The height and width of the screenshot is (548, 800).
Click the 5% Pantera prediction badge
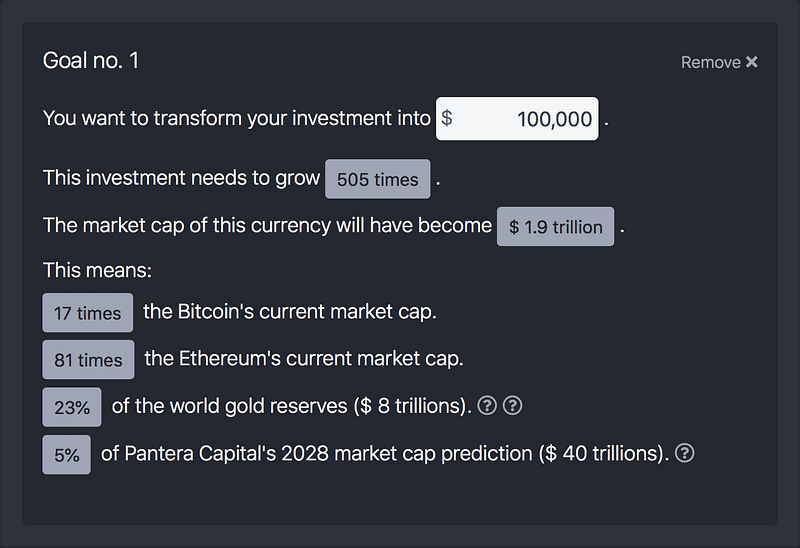67,455
